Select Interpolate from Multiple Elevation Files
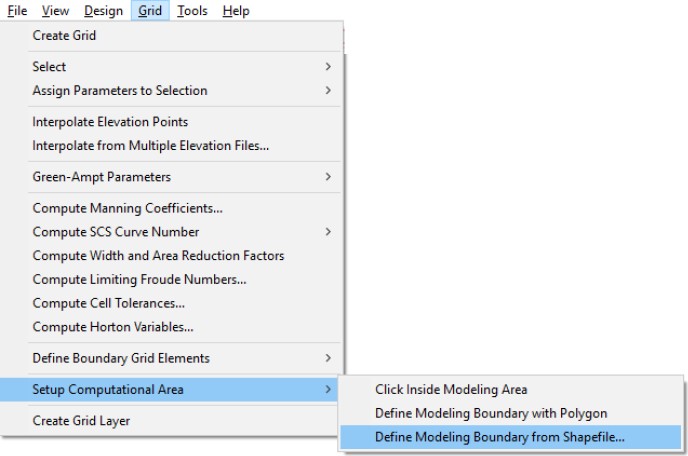This screenshot has height=456, width=688. tap(150, 146)
